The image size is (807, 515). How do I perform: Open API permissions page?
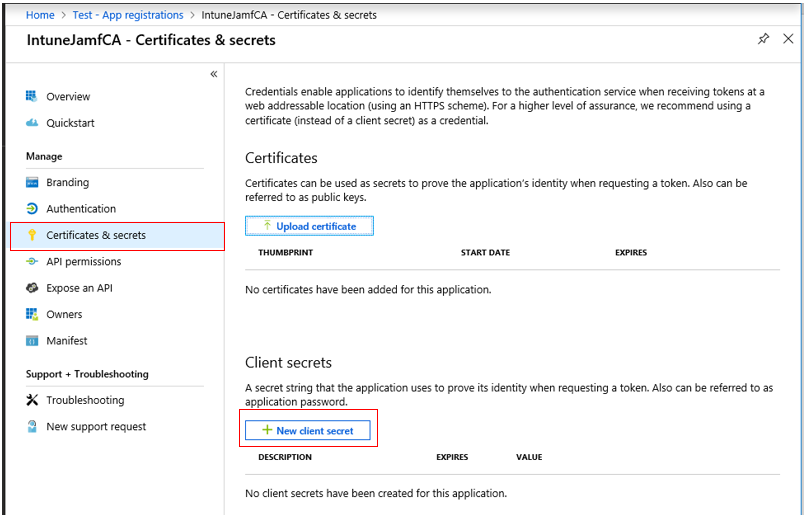(83, 261)
